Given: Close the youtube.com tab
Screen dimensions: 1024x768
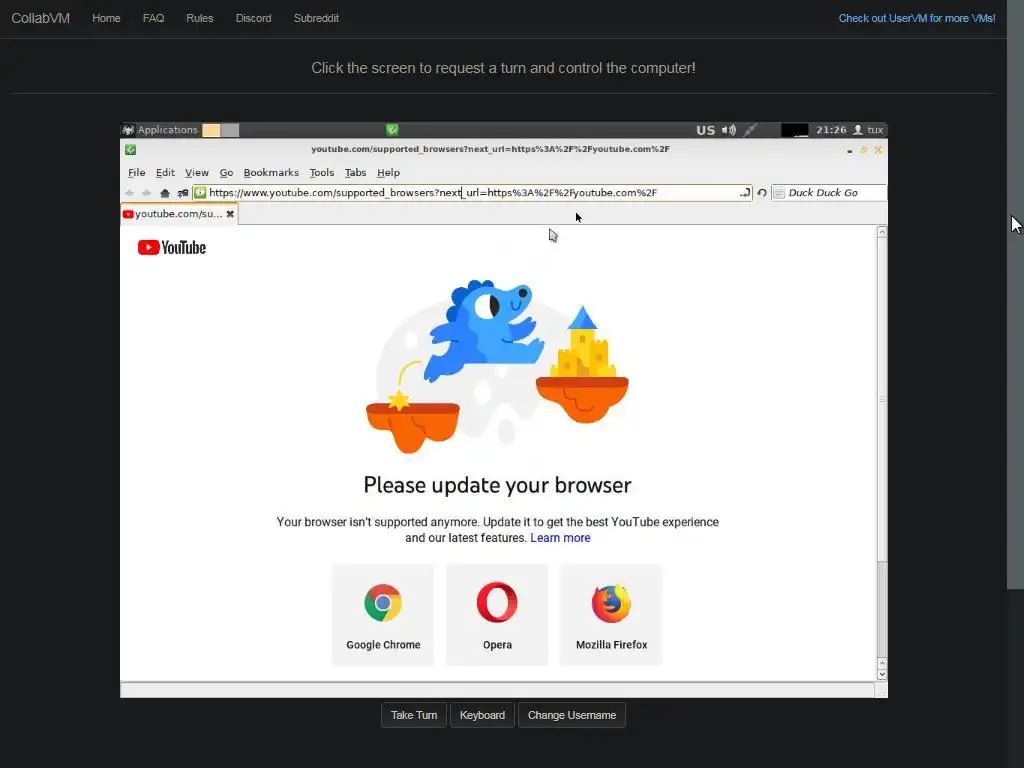Looking at the screenshot, I should click(x=230, y=214).
